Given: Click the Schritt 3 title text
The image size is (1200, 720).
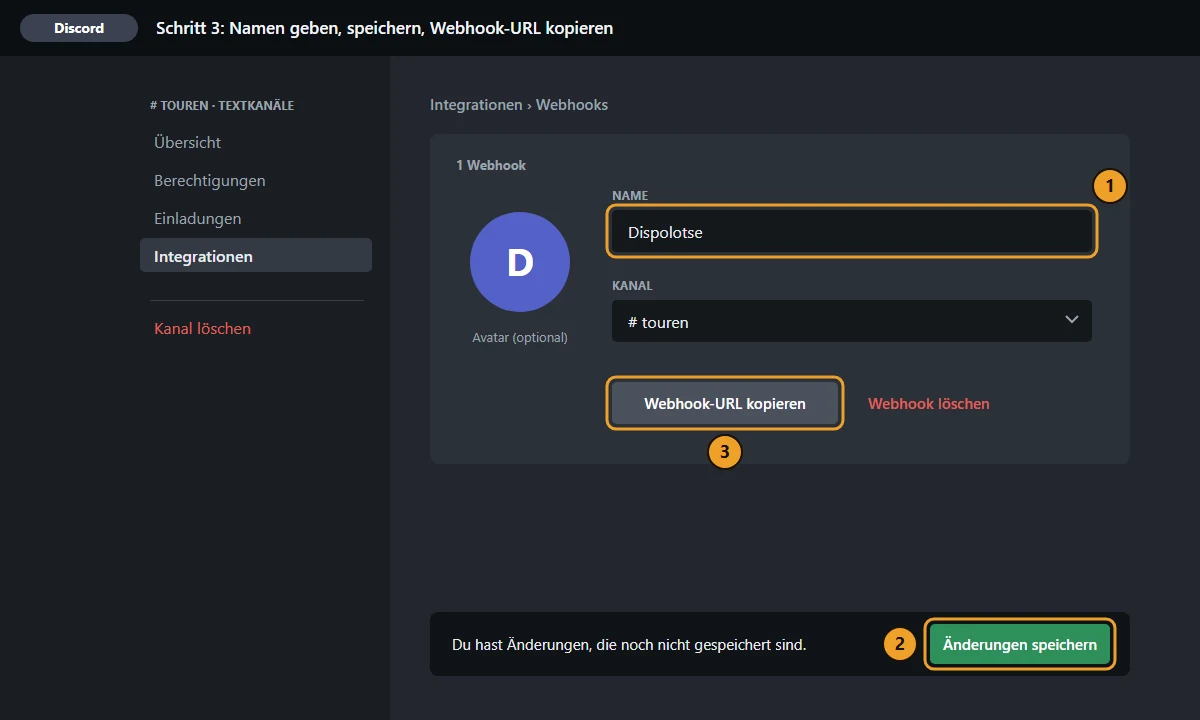Looking at the screenshot, I should click(385, 28).
